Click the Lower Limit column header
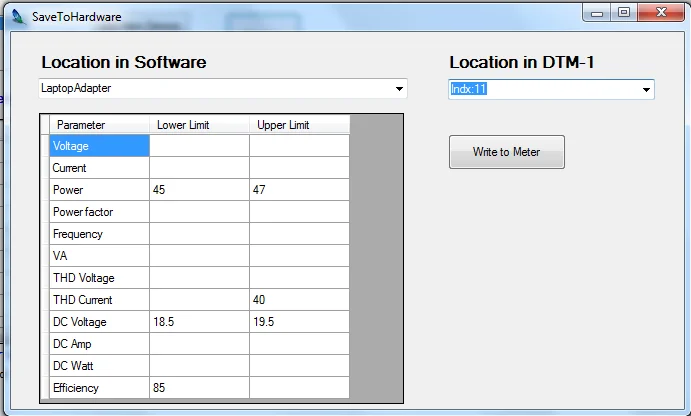The width and height of the screenshot is (691, 416). click(199, 125)
